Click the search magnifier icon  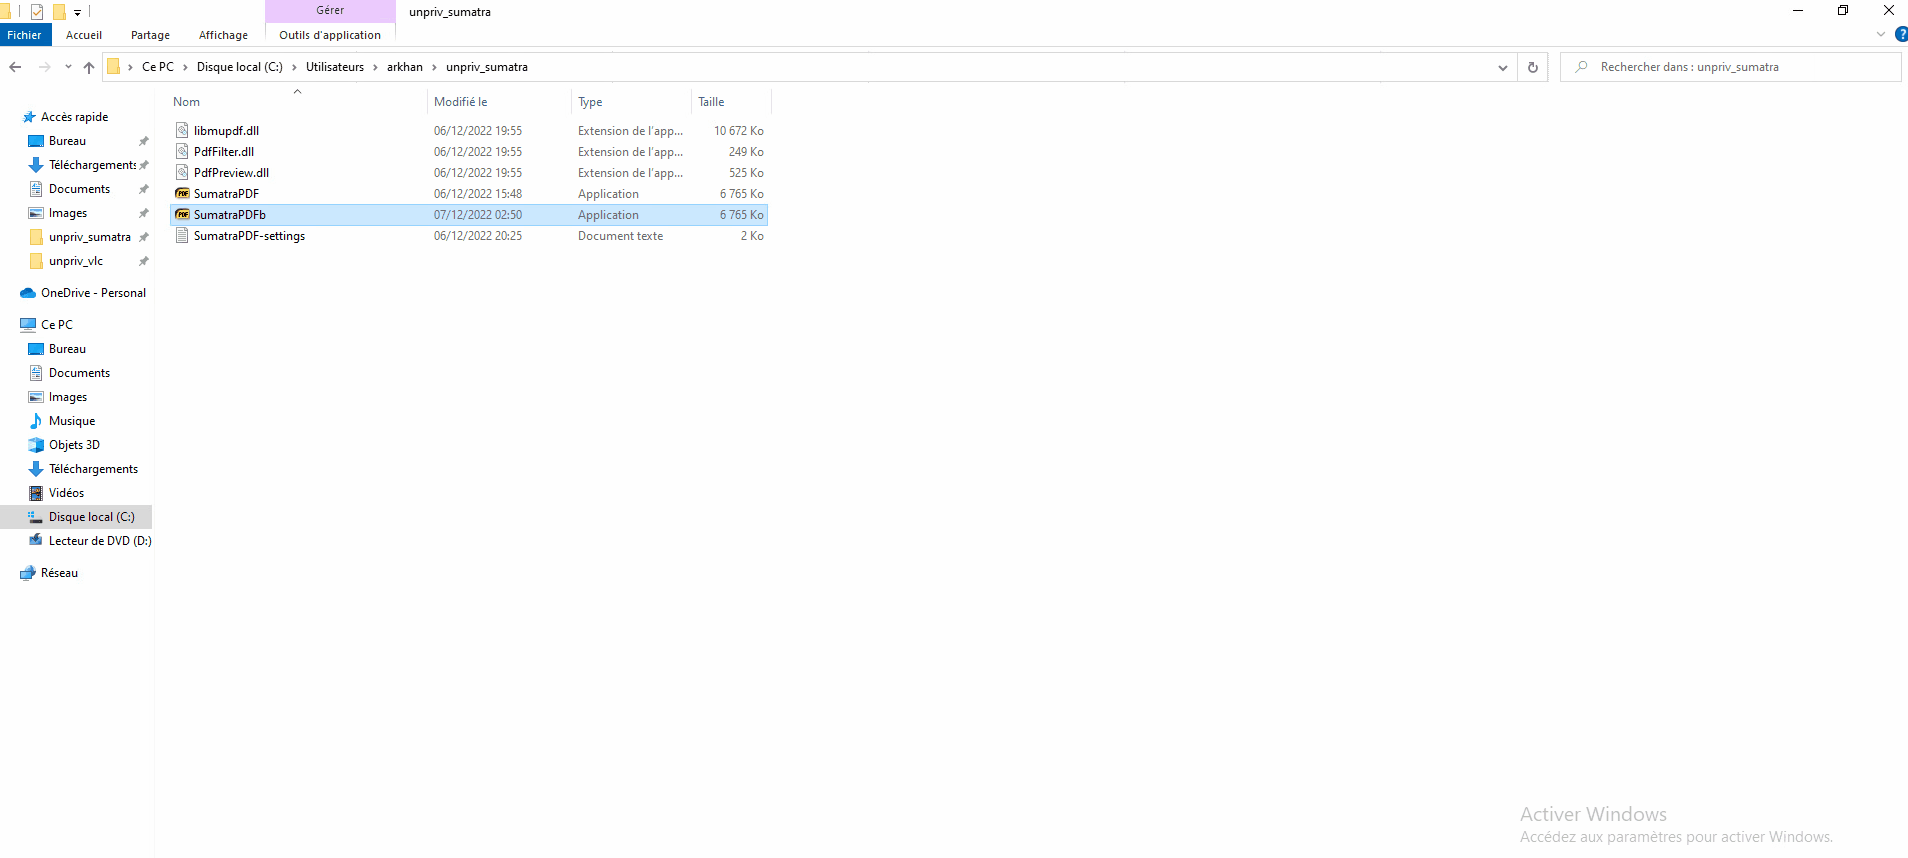tap(1582, 67)
